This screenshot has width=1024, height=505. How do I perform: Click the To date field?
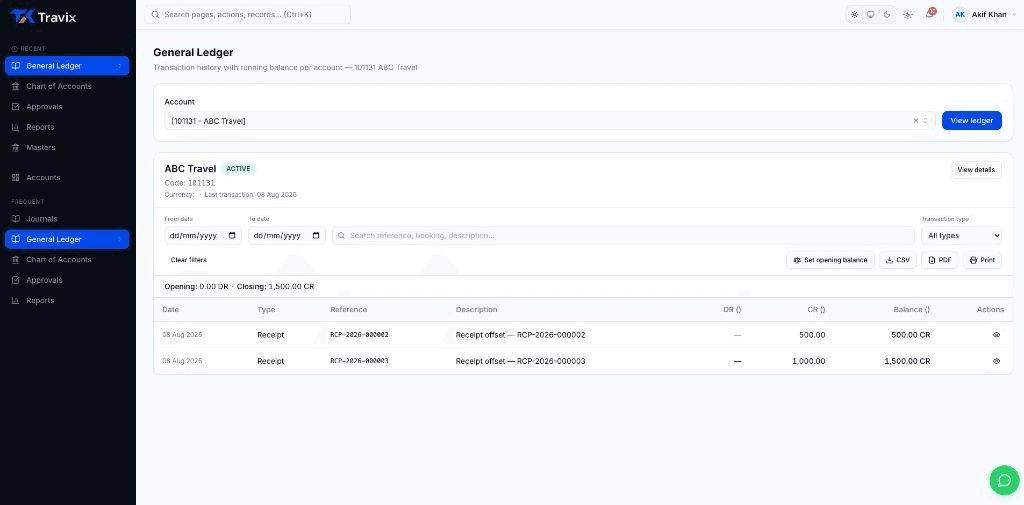[287, 236]
